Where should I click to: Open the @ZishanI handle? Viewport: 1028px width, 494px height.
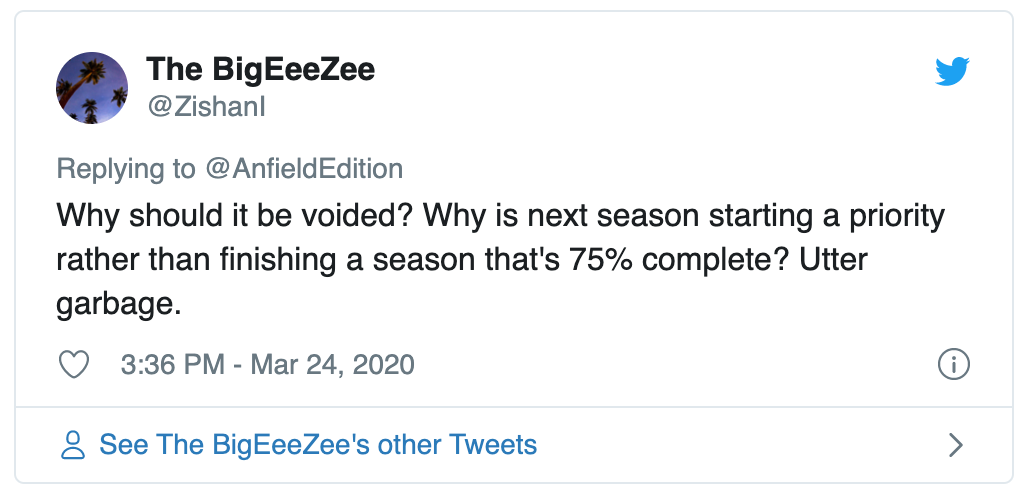[206, 106]
